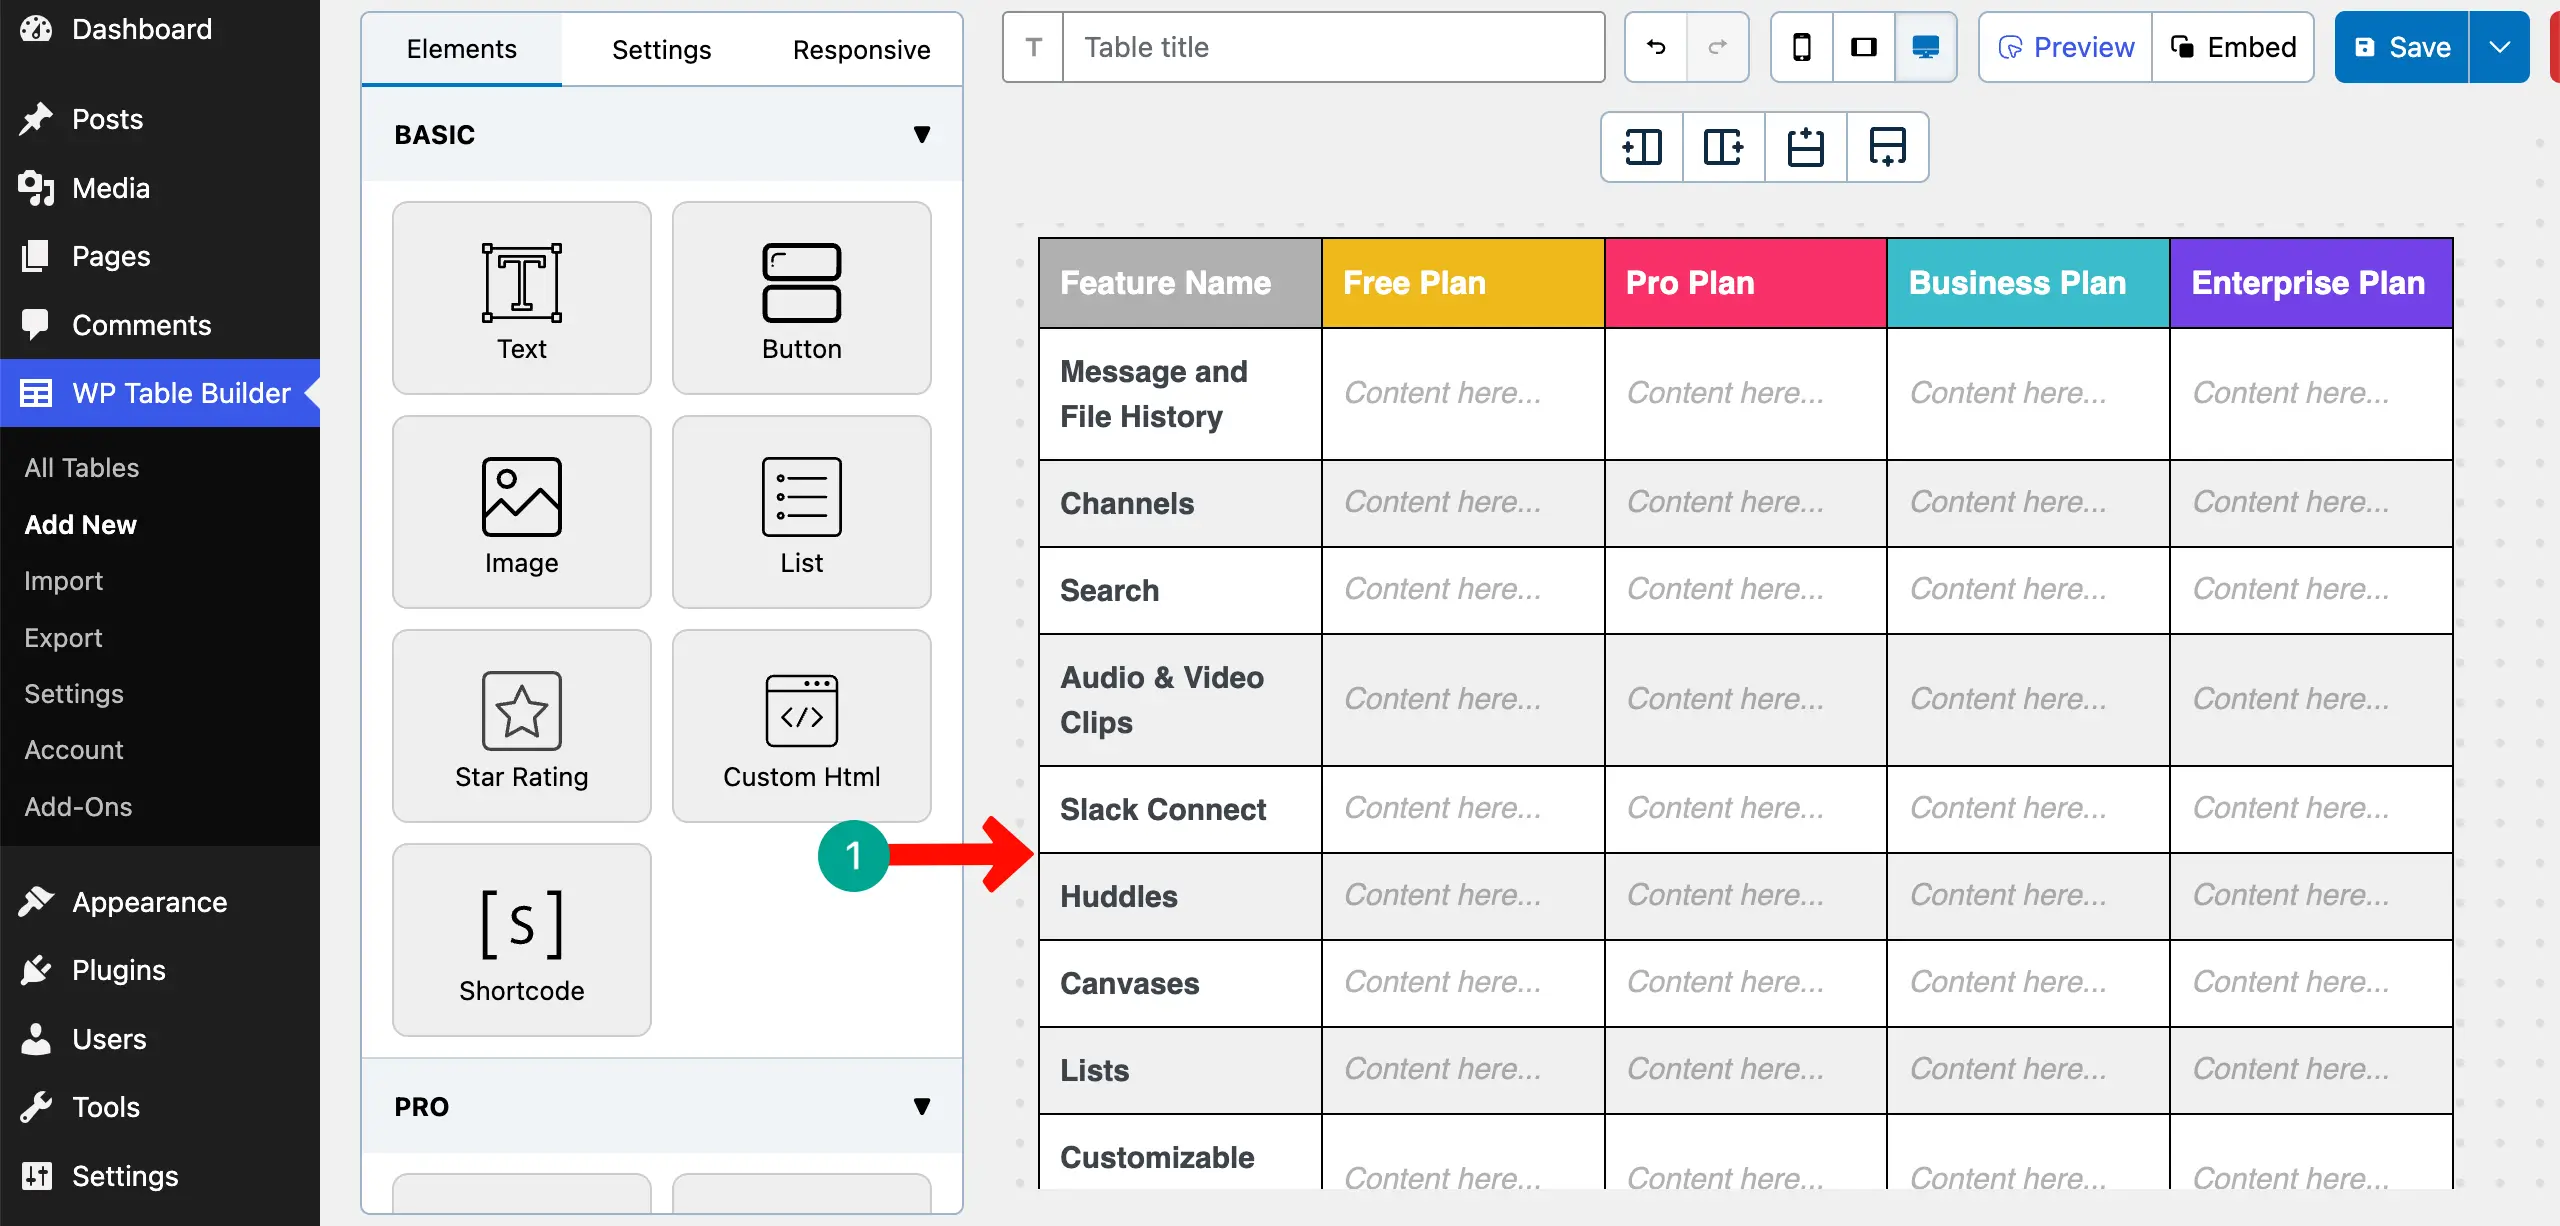
Task: Open the Responsive tab
Action: pos(861,48)
